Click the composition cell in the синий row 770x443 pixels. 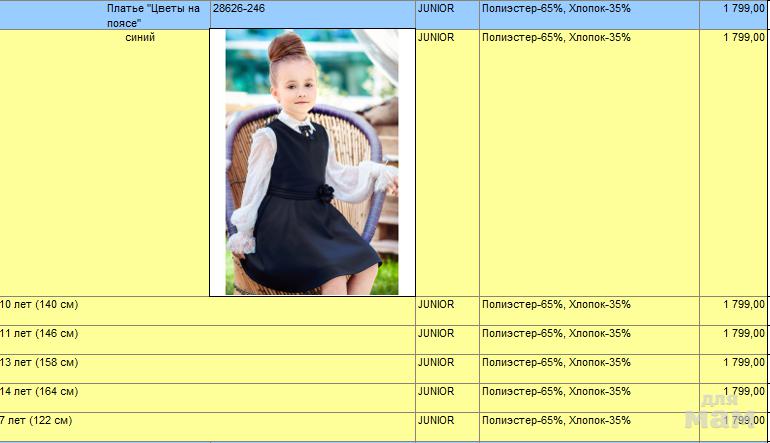click(x=556, y=37)
